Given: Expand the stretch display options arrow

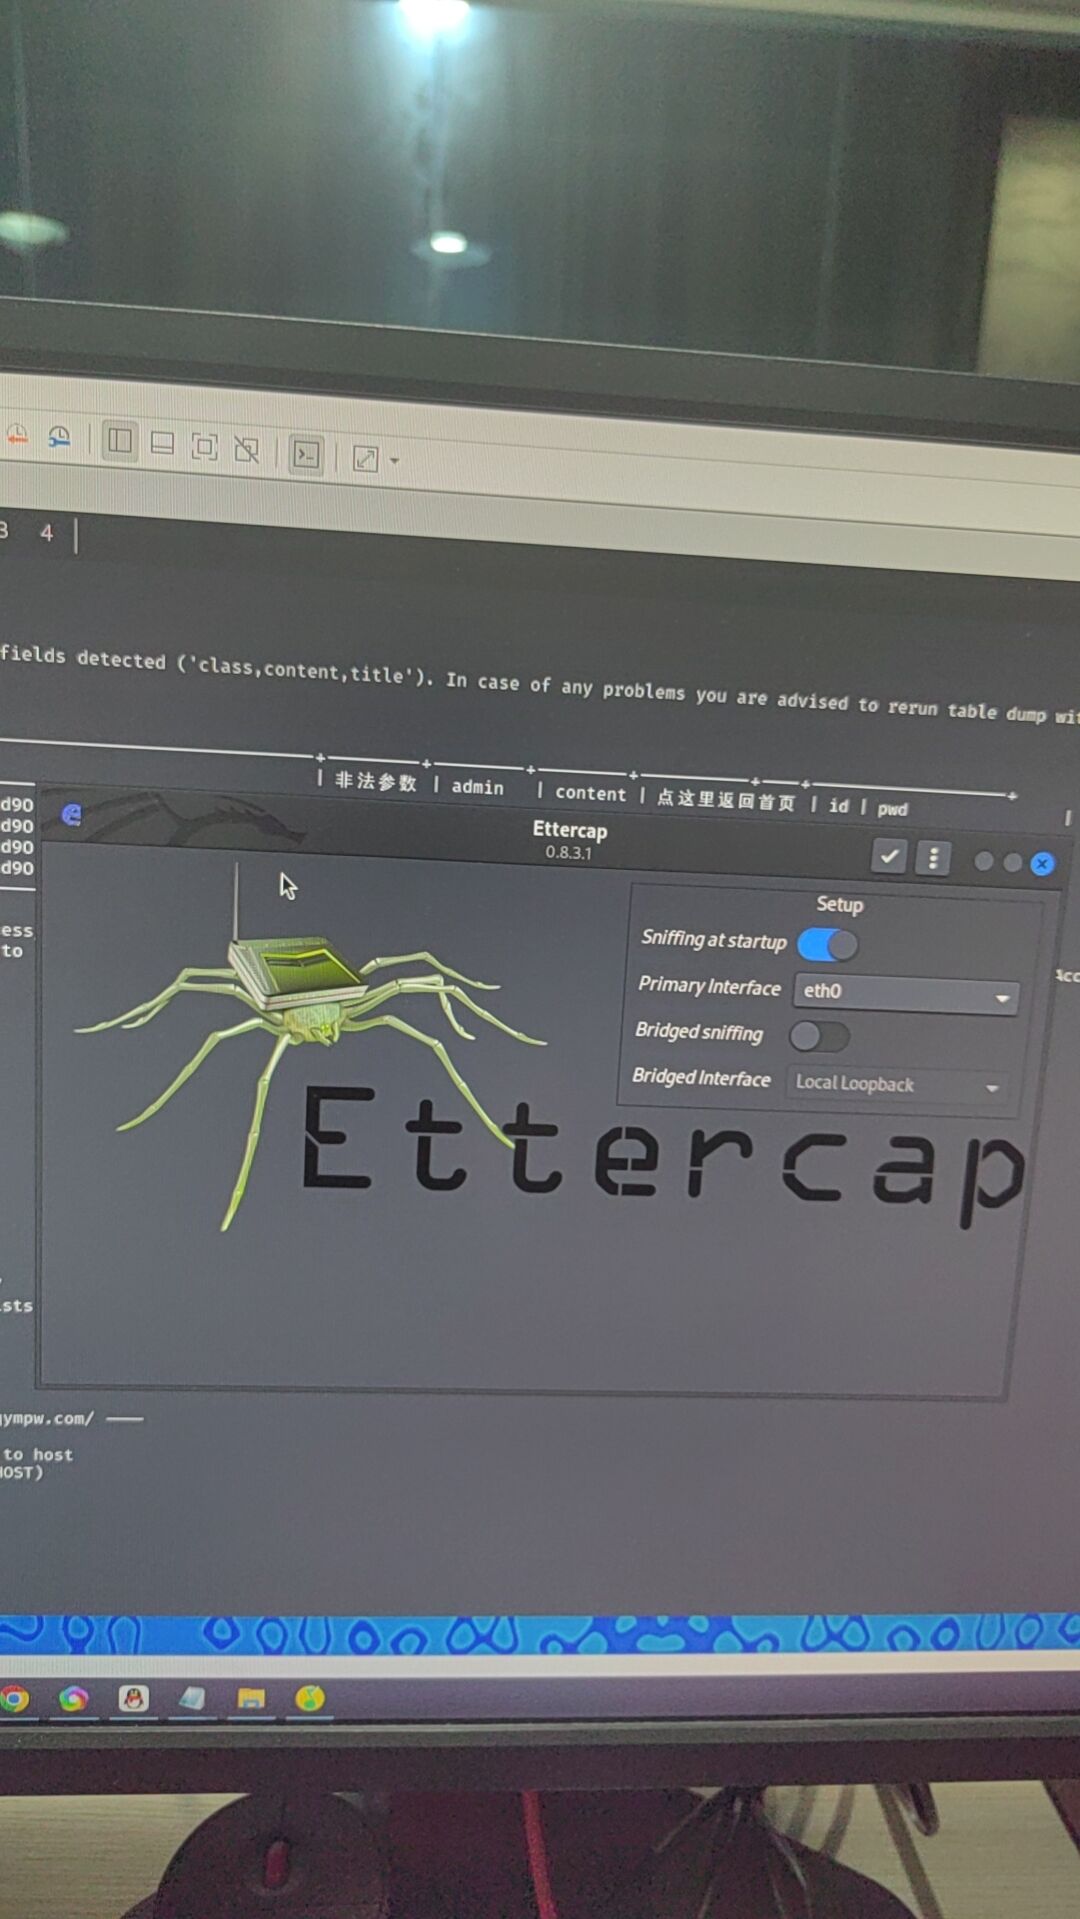Looking at the screenshot, I should (x=394, y=461).
